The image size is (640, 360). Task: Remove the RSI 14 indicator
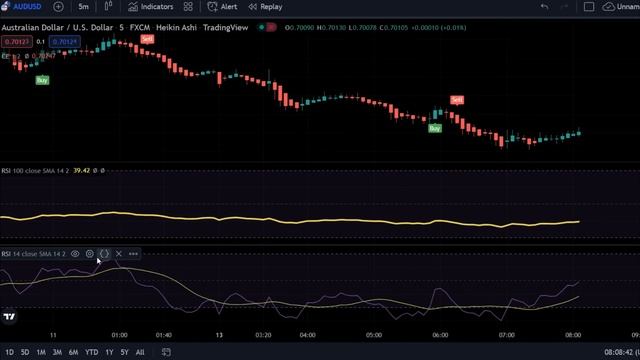pos(119,254)
